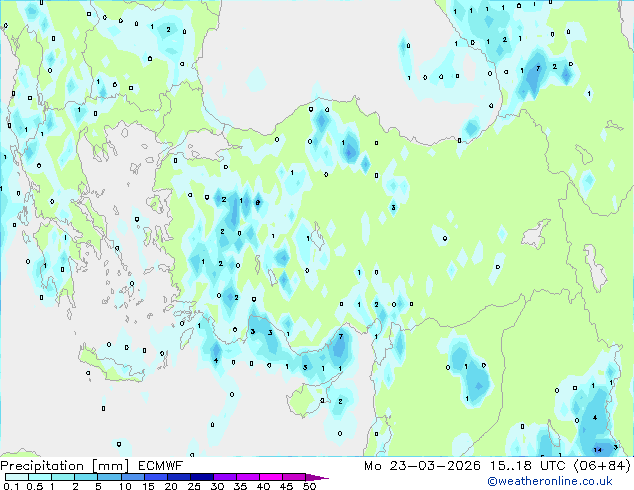
Task: Select the legend swatch between 0.5 and 1
Action: pyautogui.click(x=40, y=477)
